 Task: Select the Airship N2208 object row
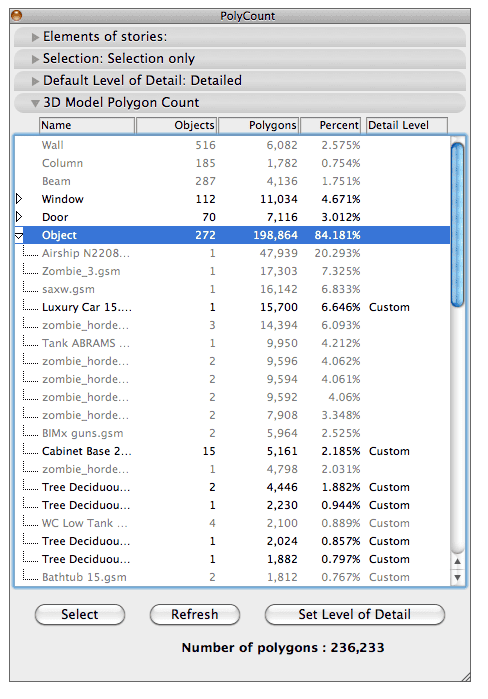coord(232,253)
